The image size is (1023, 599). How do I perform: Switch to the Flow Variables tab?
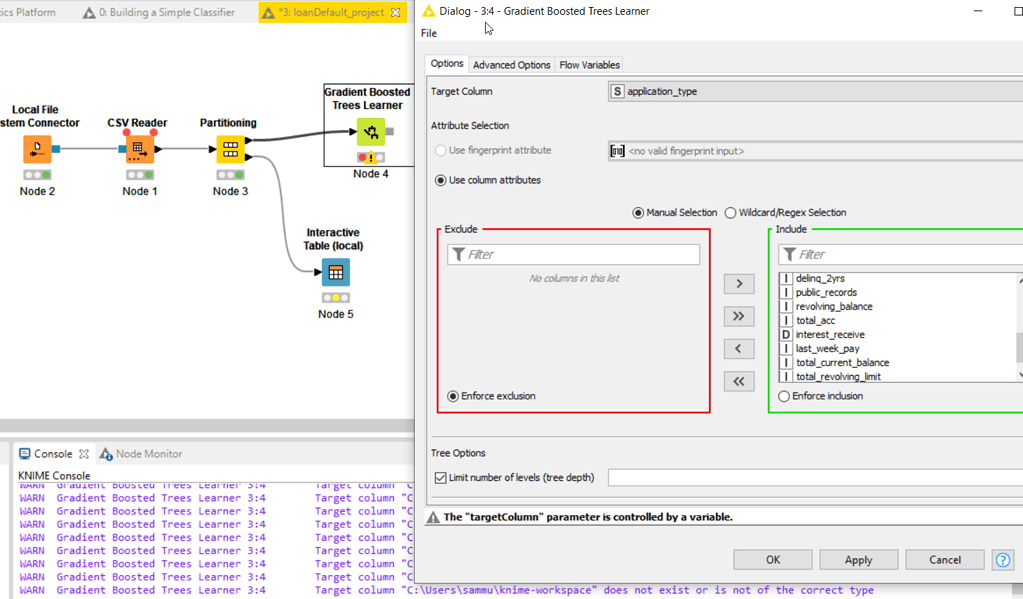(589, 63)
